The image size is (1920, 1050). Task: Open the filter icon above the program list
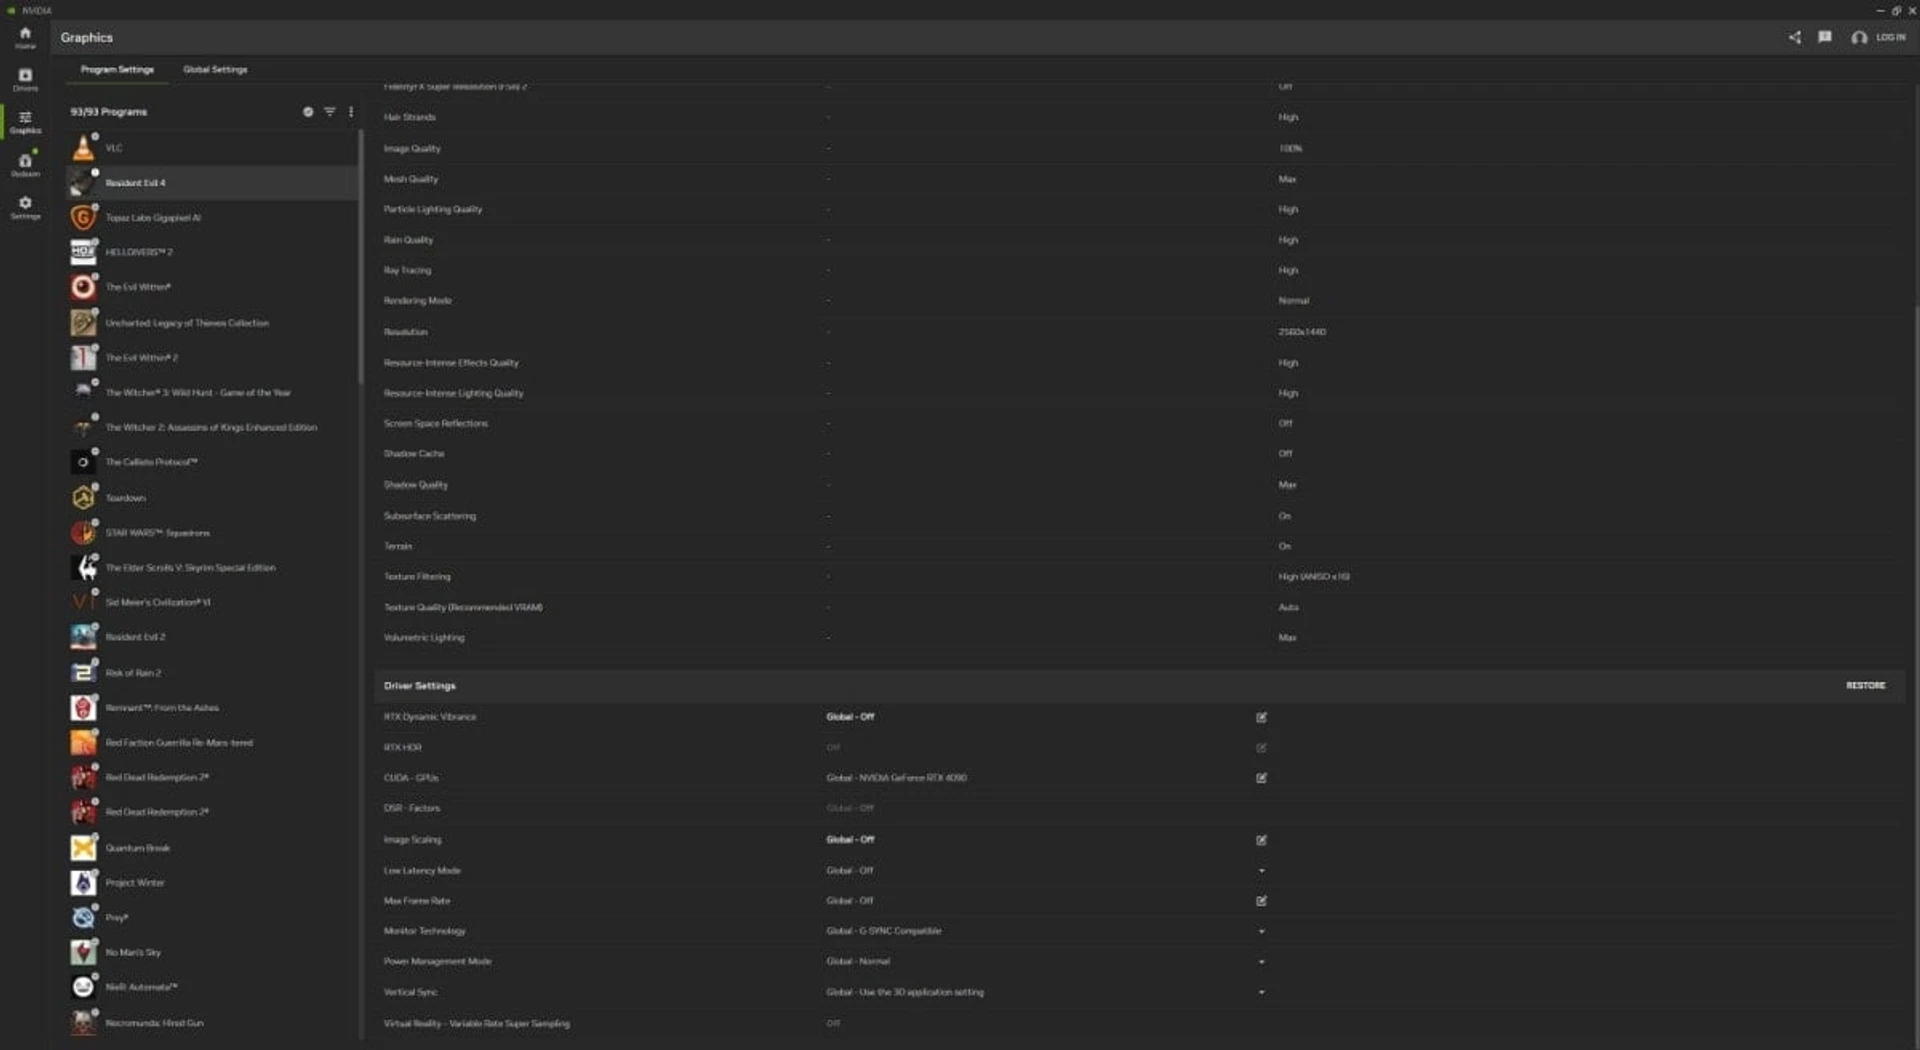pyautogui.click(x=329, y=112)
